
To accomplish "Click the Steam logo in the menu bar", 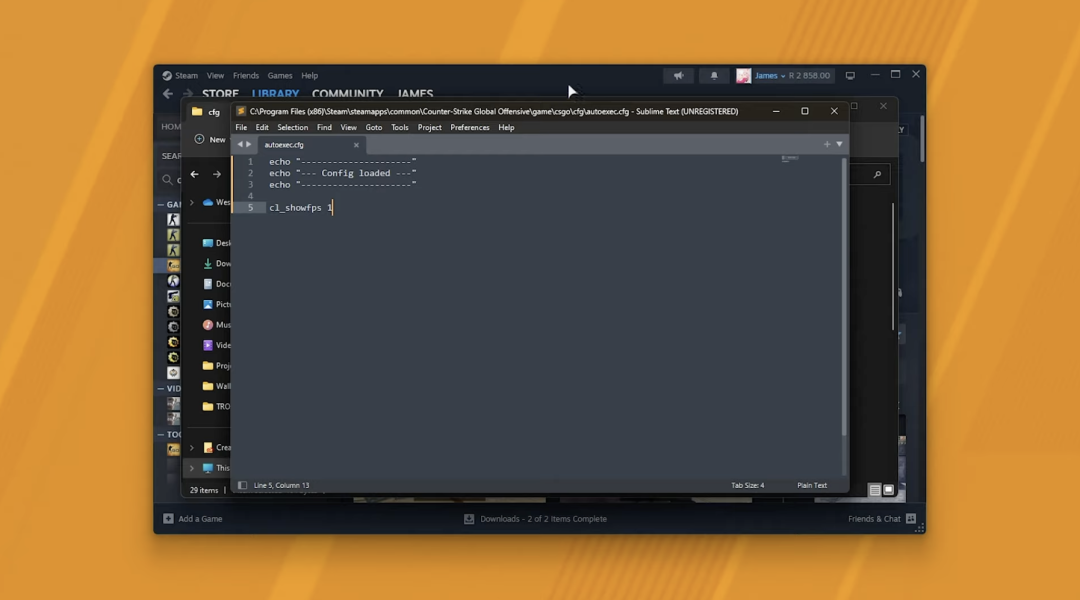I will click(167, 76).
